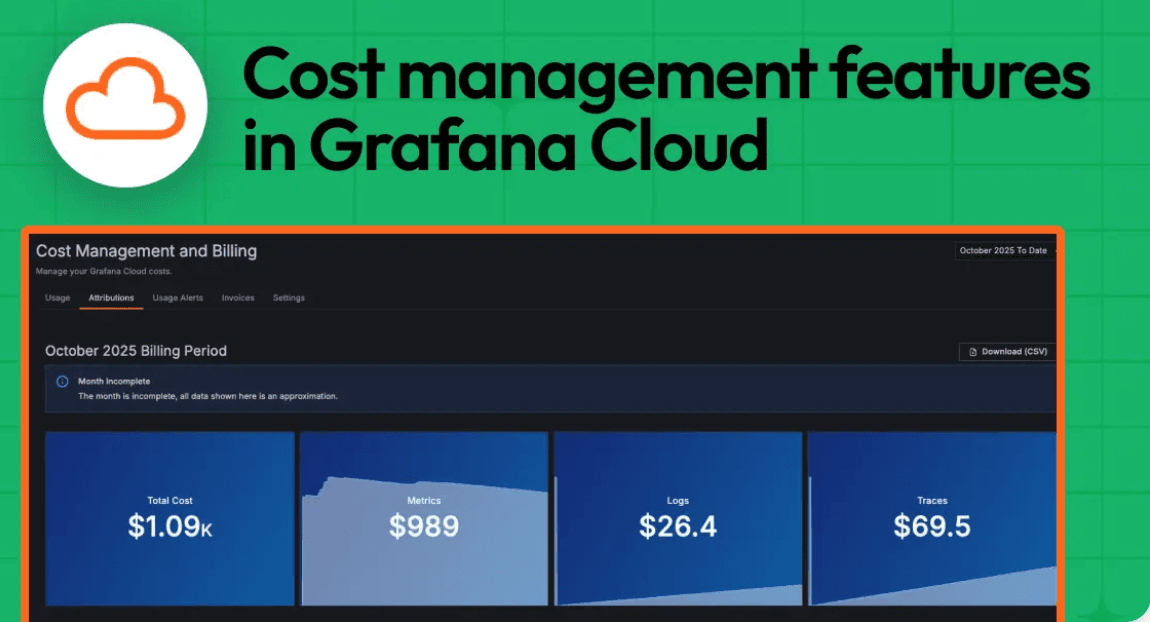Go to the Settings tab
The width and height of the screenshot is (1150, 622).
tap(288, 298)
